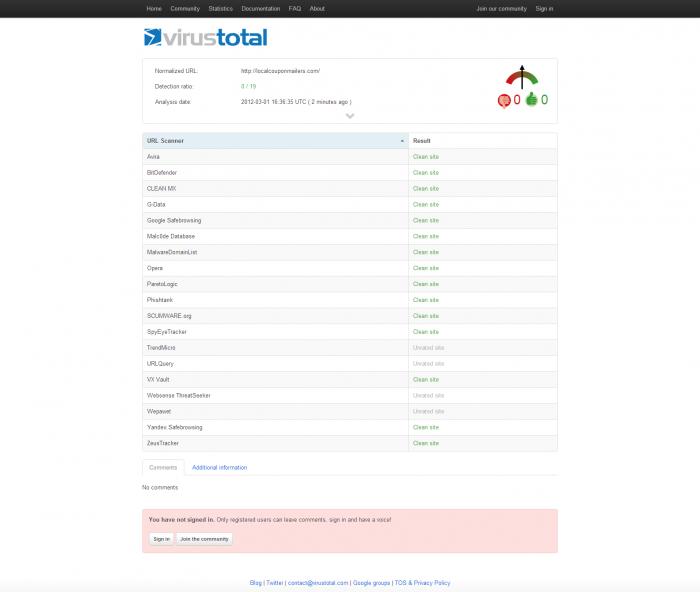Click the contact@virustotal.com link
The height and width of the screenshot is (592, 700).
(x=318, y=583)
